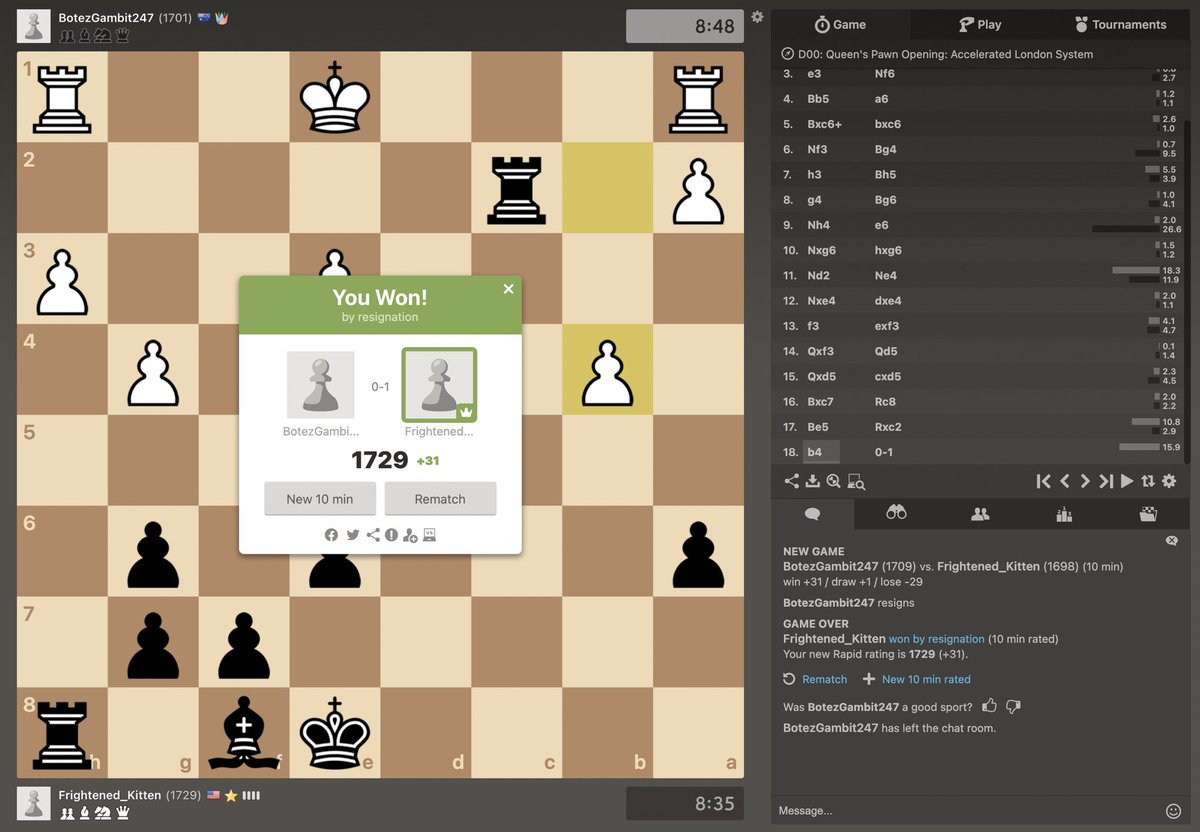Jump to last move
This screenshot has width=1200, height=832.
click(1106, 481)
